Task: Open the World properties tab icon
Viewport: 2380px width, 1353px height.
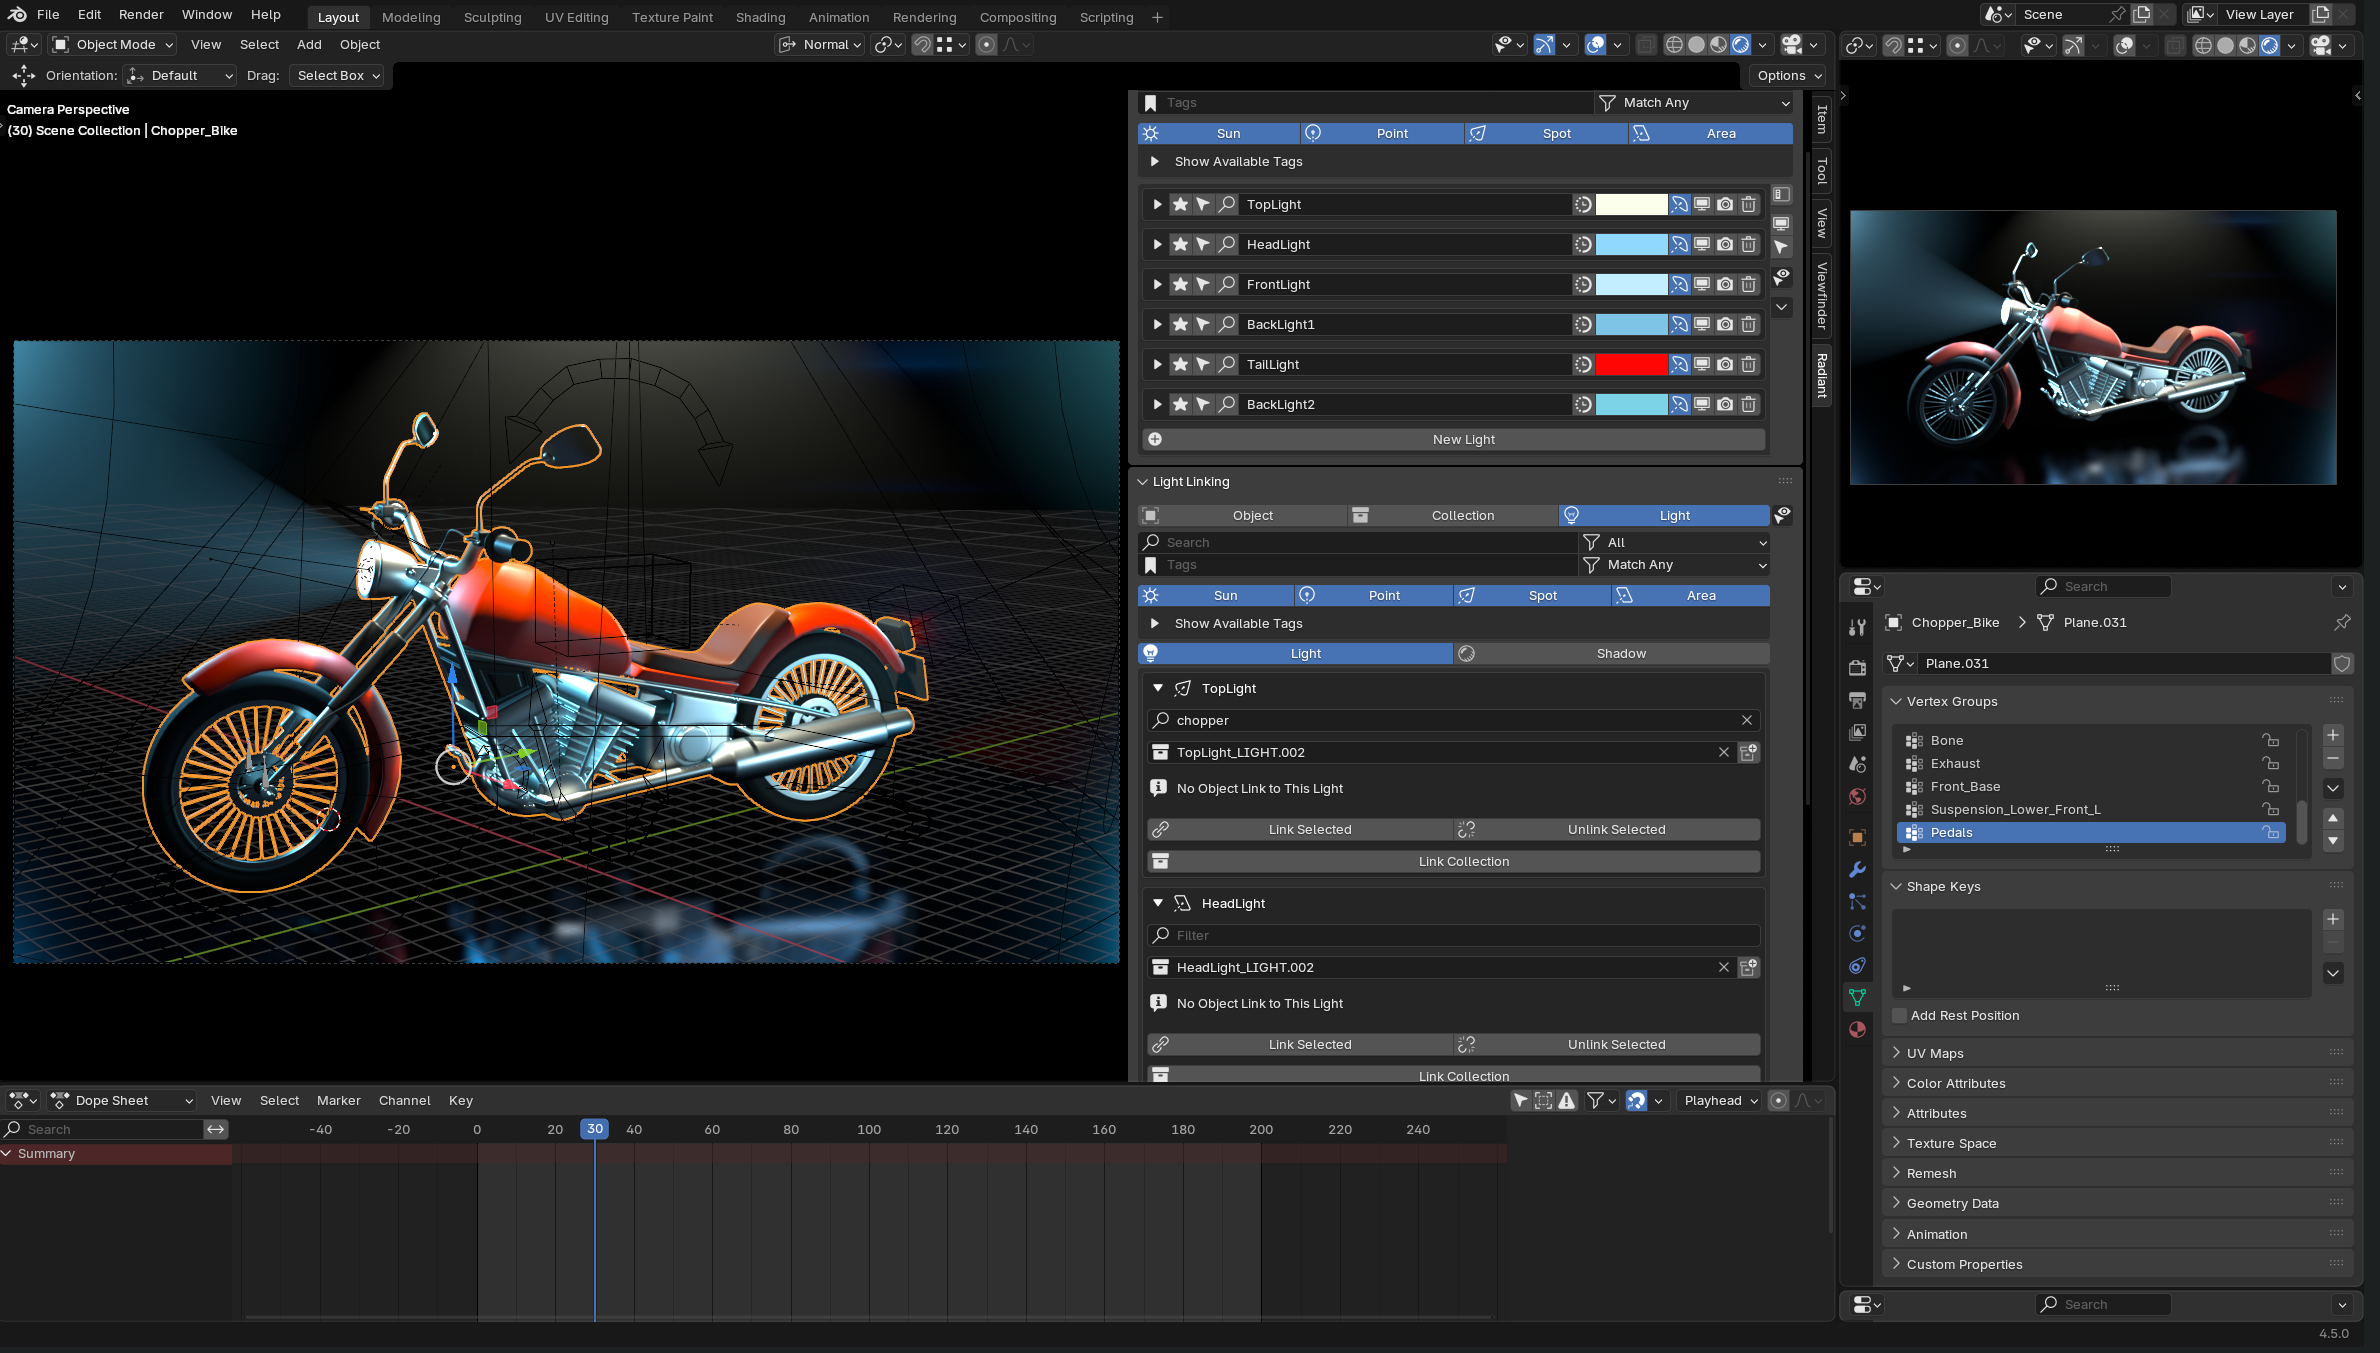Action: (1857, 797)
